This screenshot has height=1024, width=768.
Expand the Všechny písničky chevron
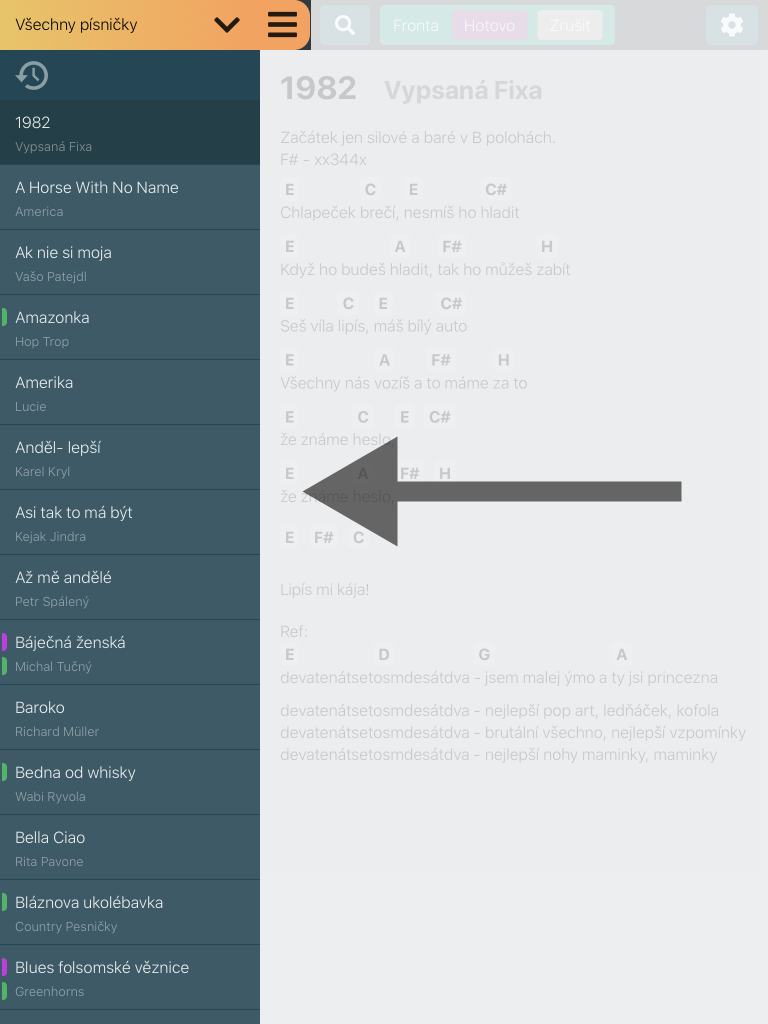pyautogui.click(x=227, y=25)
